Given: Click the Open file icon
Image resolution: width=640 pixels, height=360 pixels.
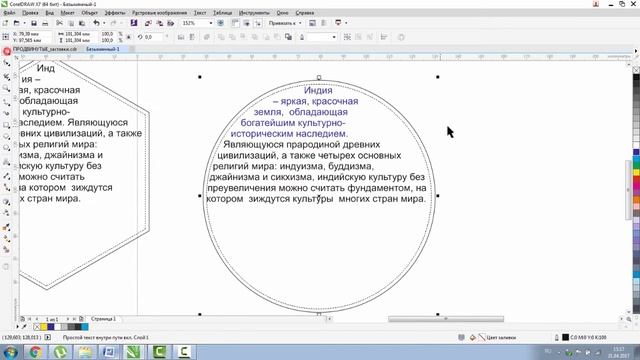Looking at the screenshot, I should coord(17,23).
